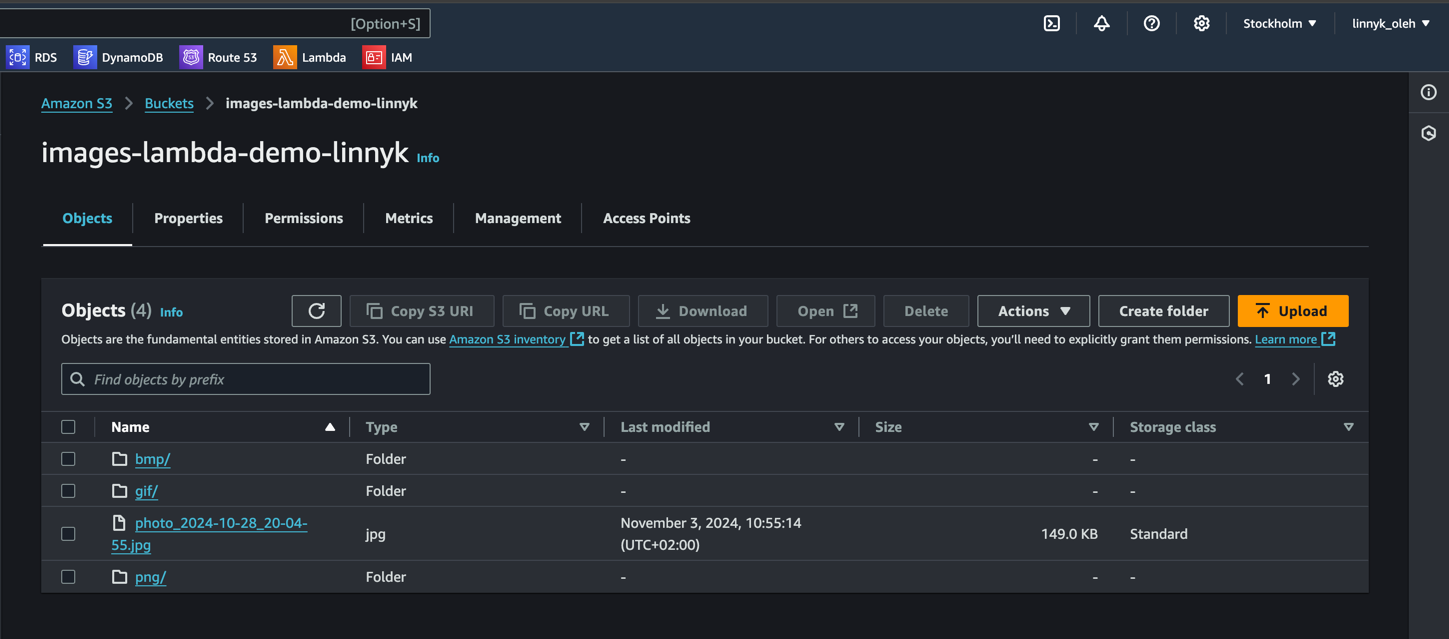Switch to the Access Points tab
The image size is (1449, 639).
pyautogui.click(x=646, y=218)
